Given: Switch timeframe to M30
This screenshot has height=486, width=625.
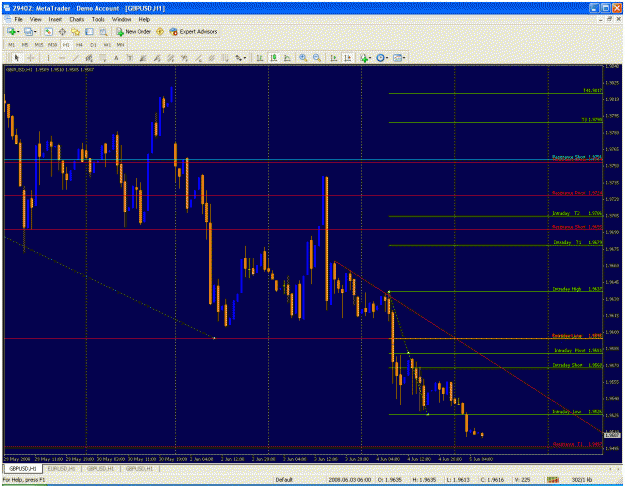Looking at the screenshot, I should pos(52,45).
